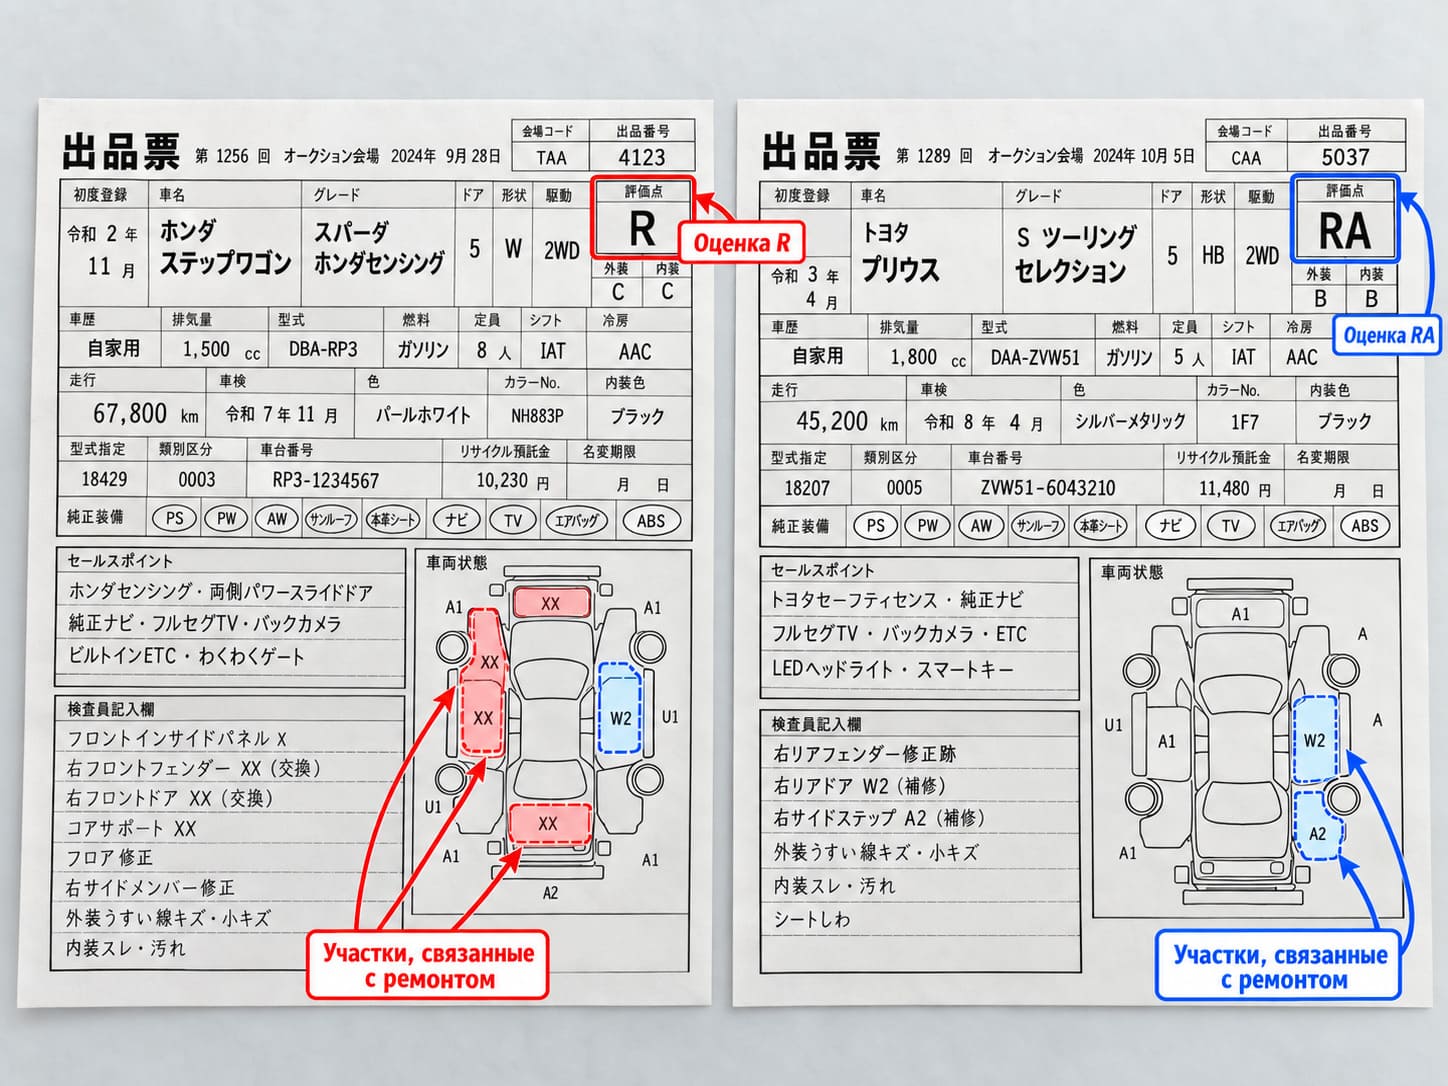
Task: Click the session number 第 1289 回
Action: tap(934, 156)
